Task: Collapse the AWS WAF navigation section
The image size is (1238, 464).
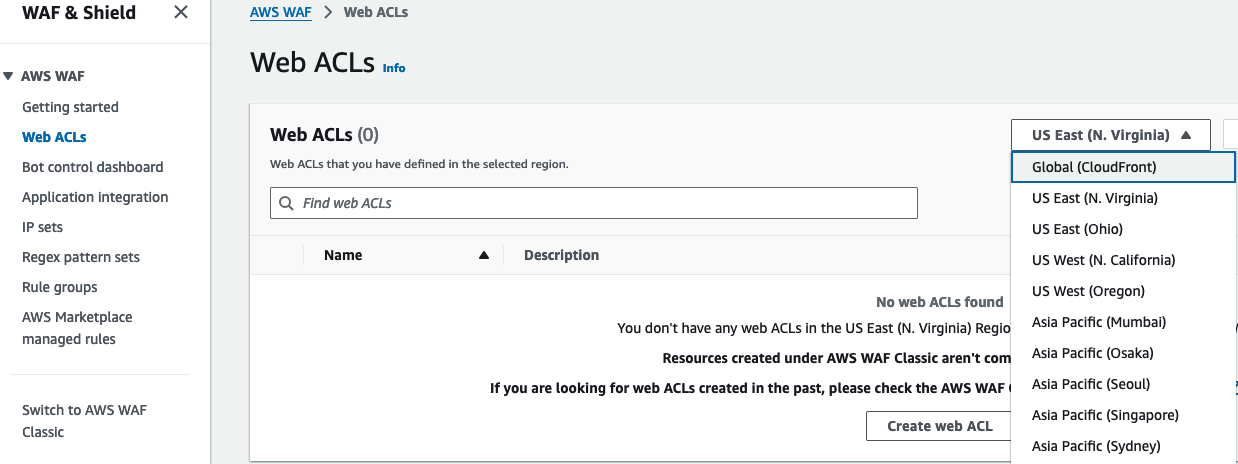Action: [8, 76]
